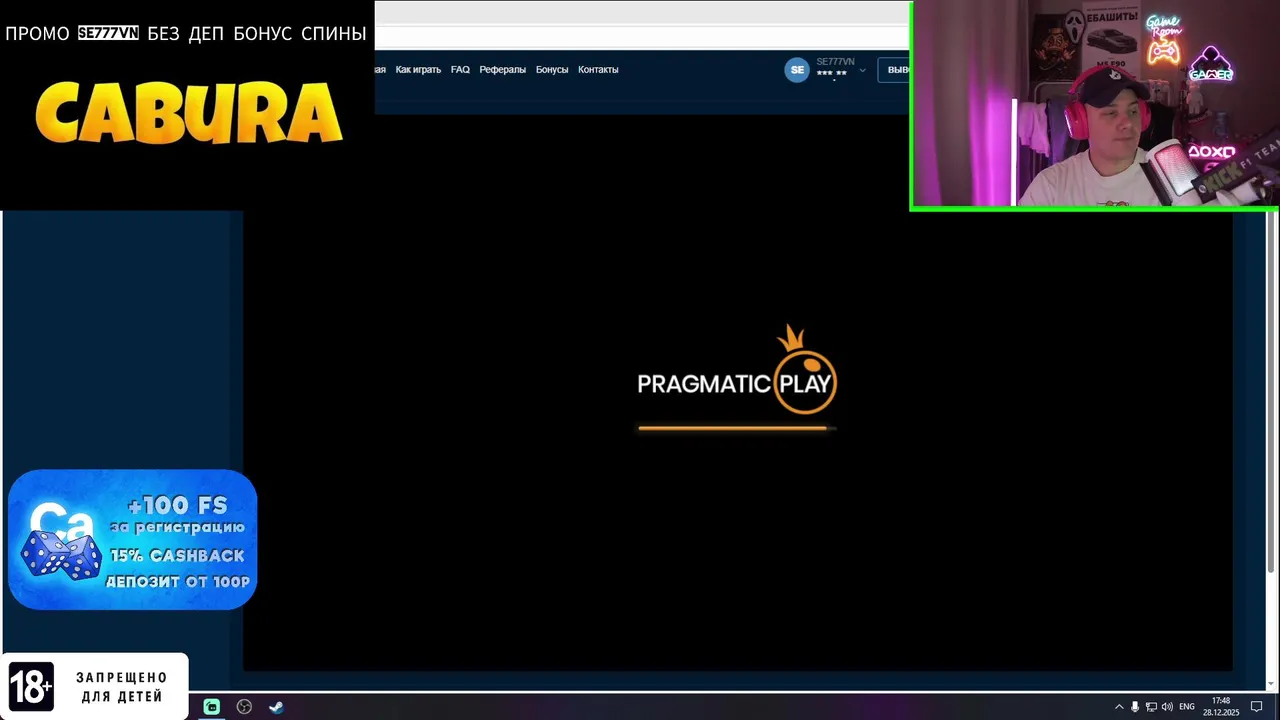Viewport: 1280px width, 720px height.
Task: Open the taskbar clock showing 17:48
Action: 1221,707
